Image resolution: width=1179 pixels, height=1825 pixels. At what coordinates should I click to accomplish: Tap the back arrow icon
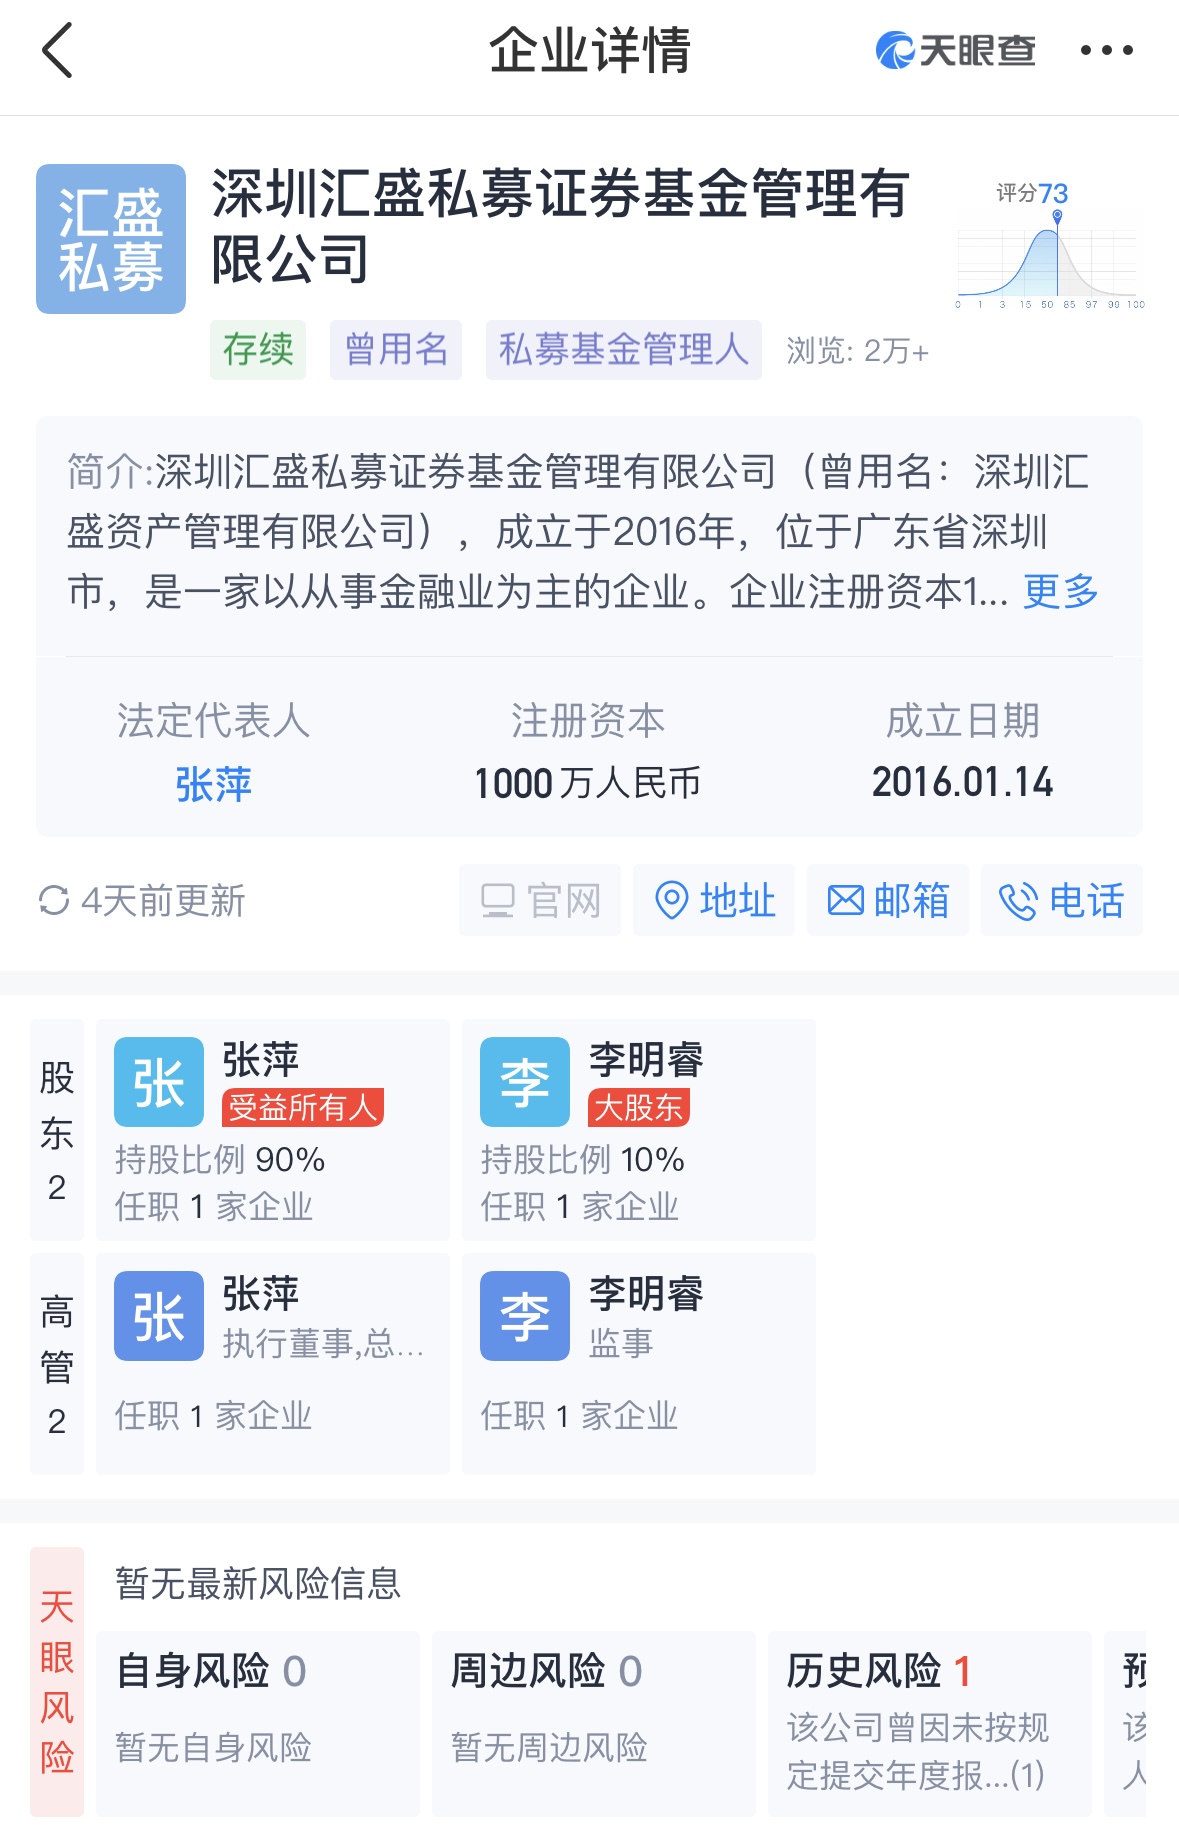pyautogui.click(x=58, y=50)
